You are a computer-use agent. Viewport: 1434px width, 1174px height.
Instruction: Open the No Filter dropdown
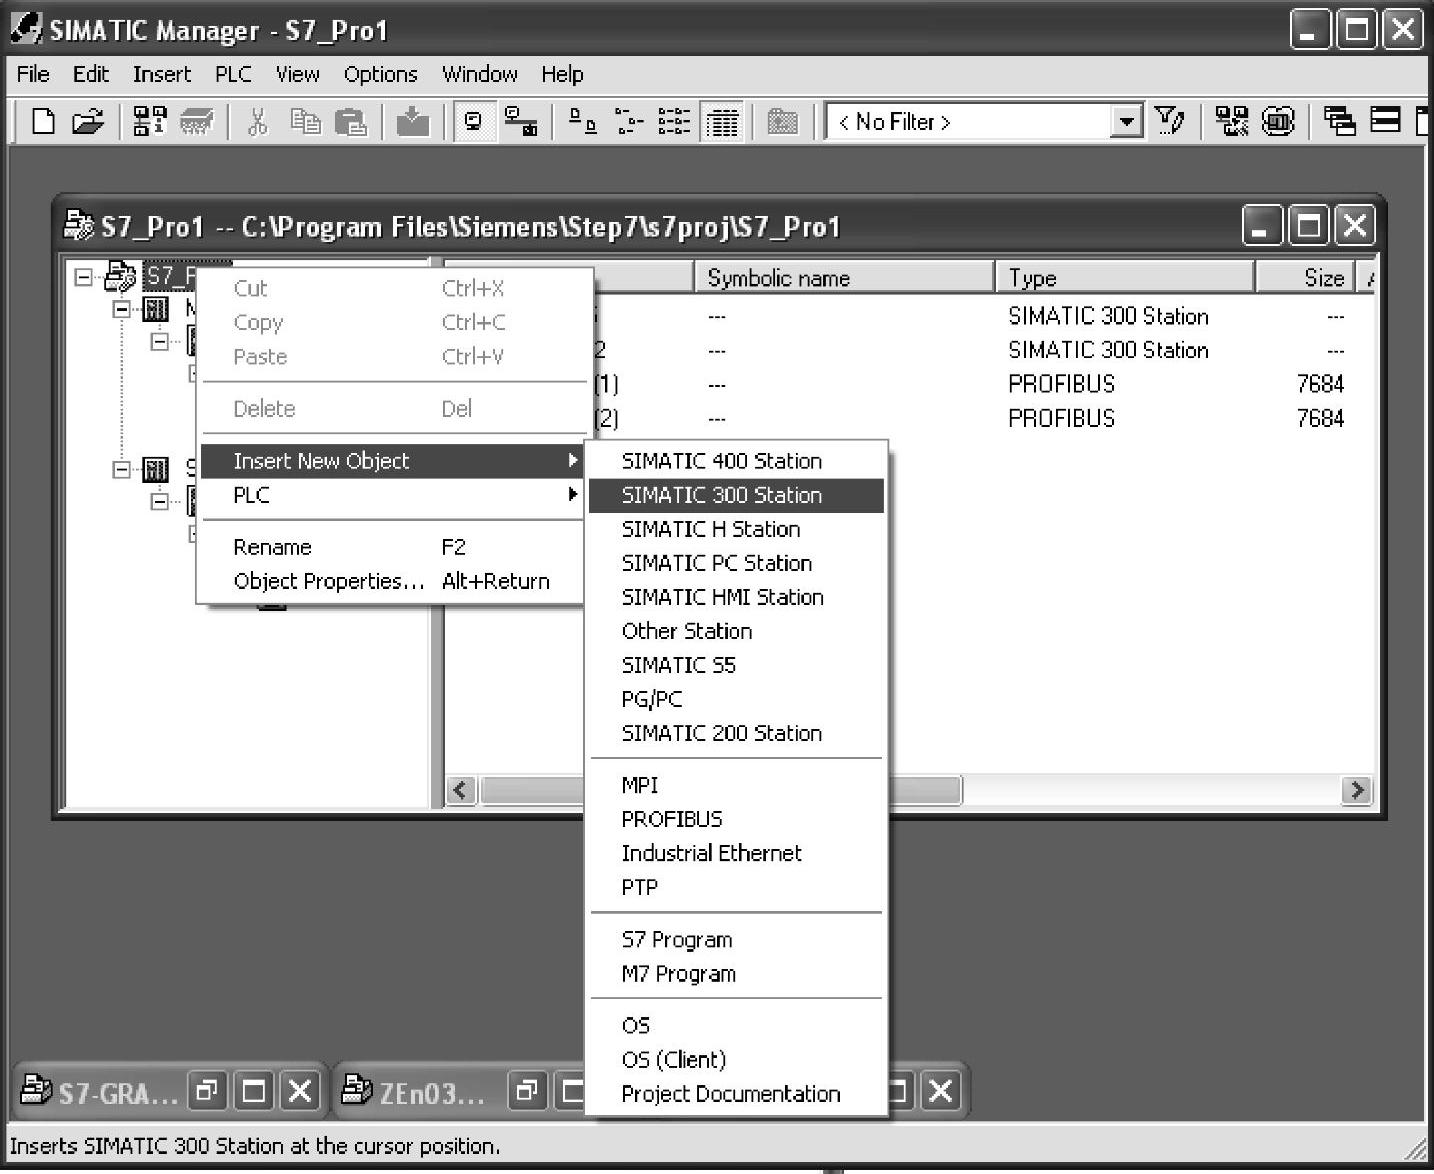pyautogui.click(x=1127, y=122)
